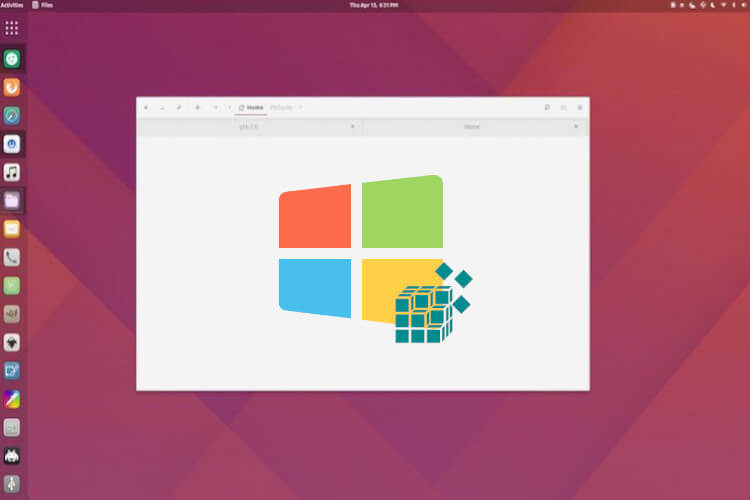This screenshot has height=500, width=750.
Task: Open the brown code app in dock
Action: tap(12, 314)
